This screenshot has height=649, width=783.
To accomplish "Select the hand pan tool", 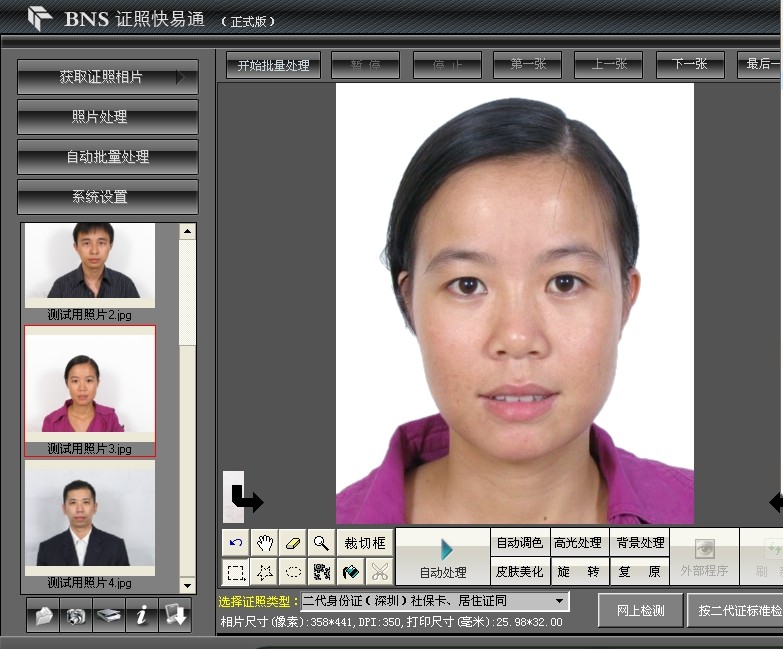I will pos(264,543).
